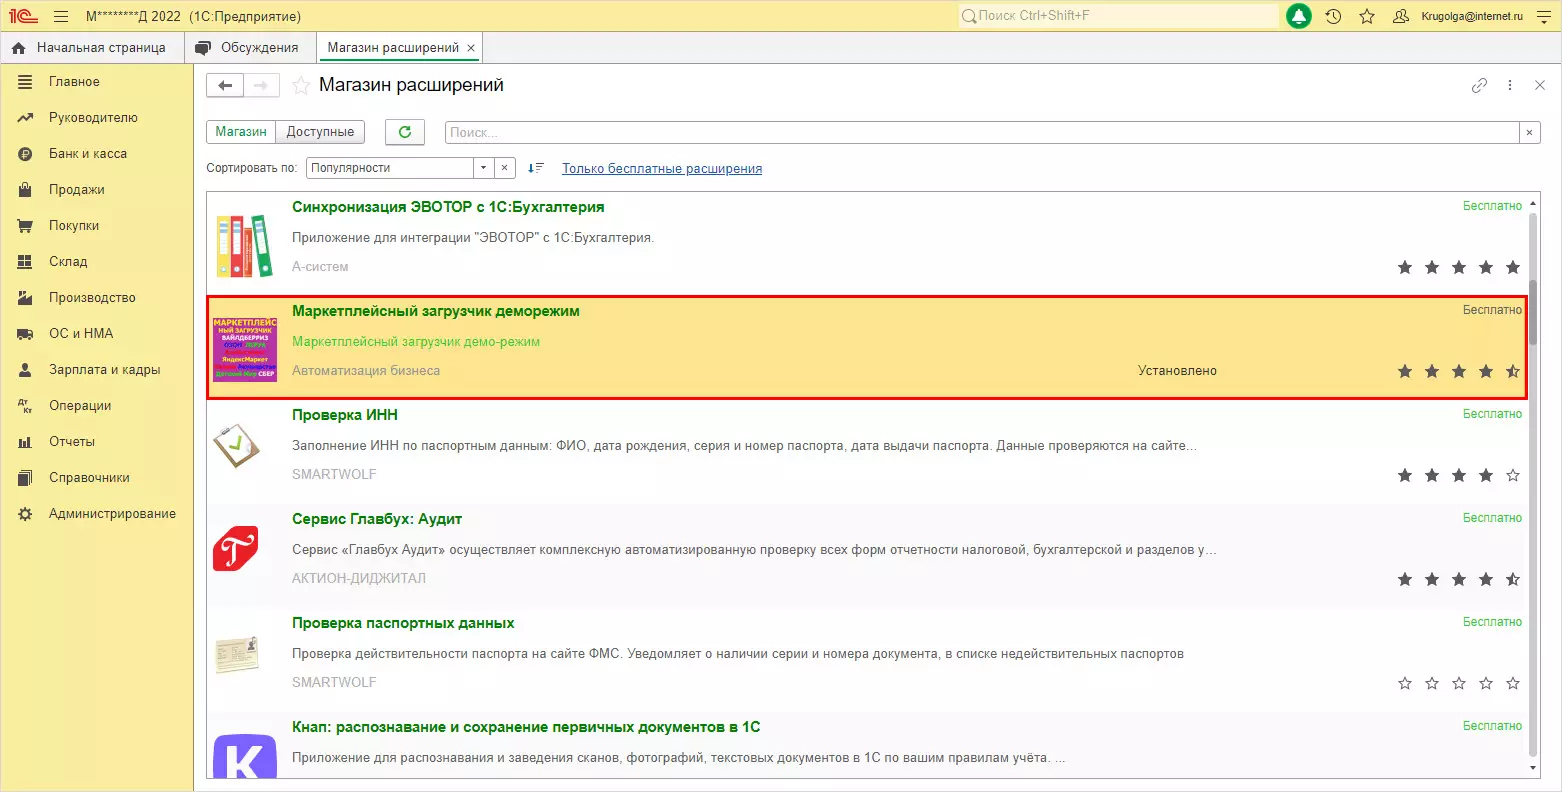Open the notifications bell
1562x792 pixels.
point(1298,16)
